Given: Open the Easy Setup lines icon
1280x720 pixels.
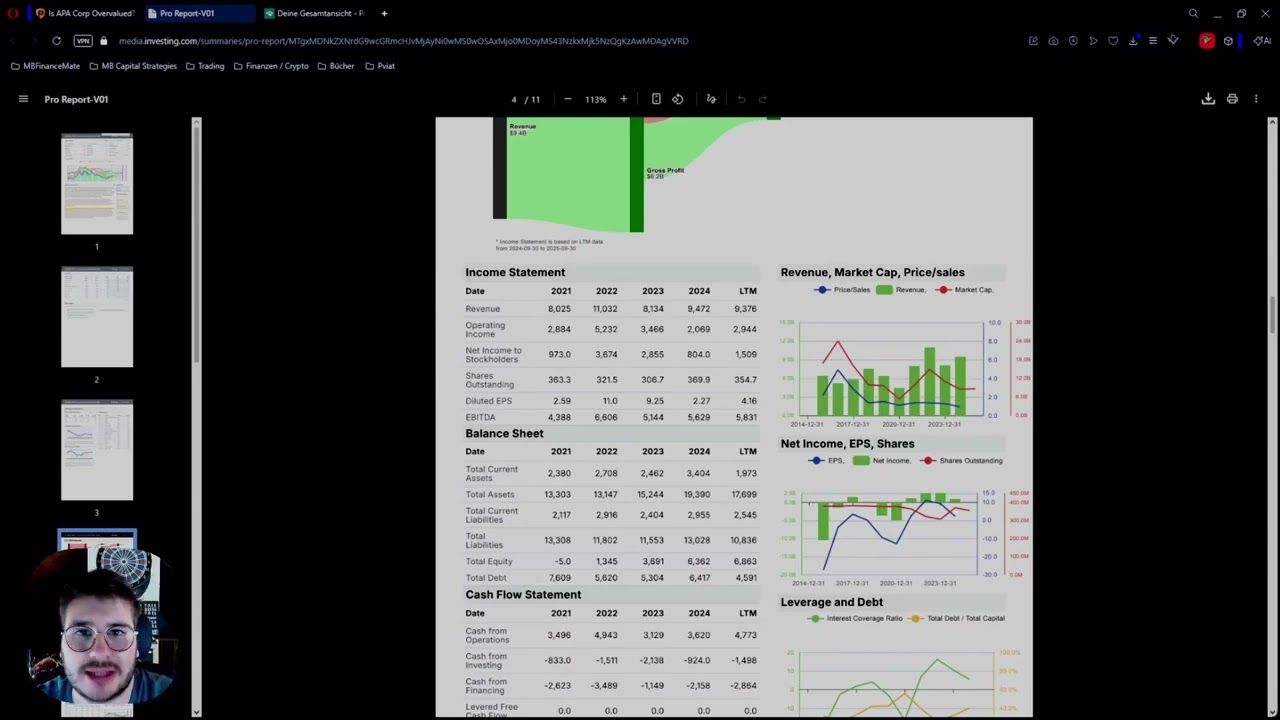Looking at the screenshot, I should (x=1153, y=41).
